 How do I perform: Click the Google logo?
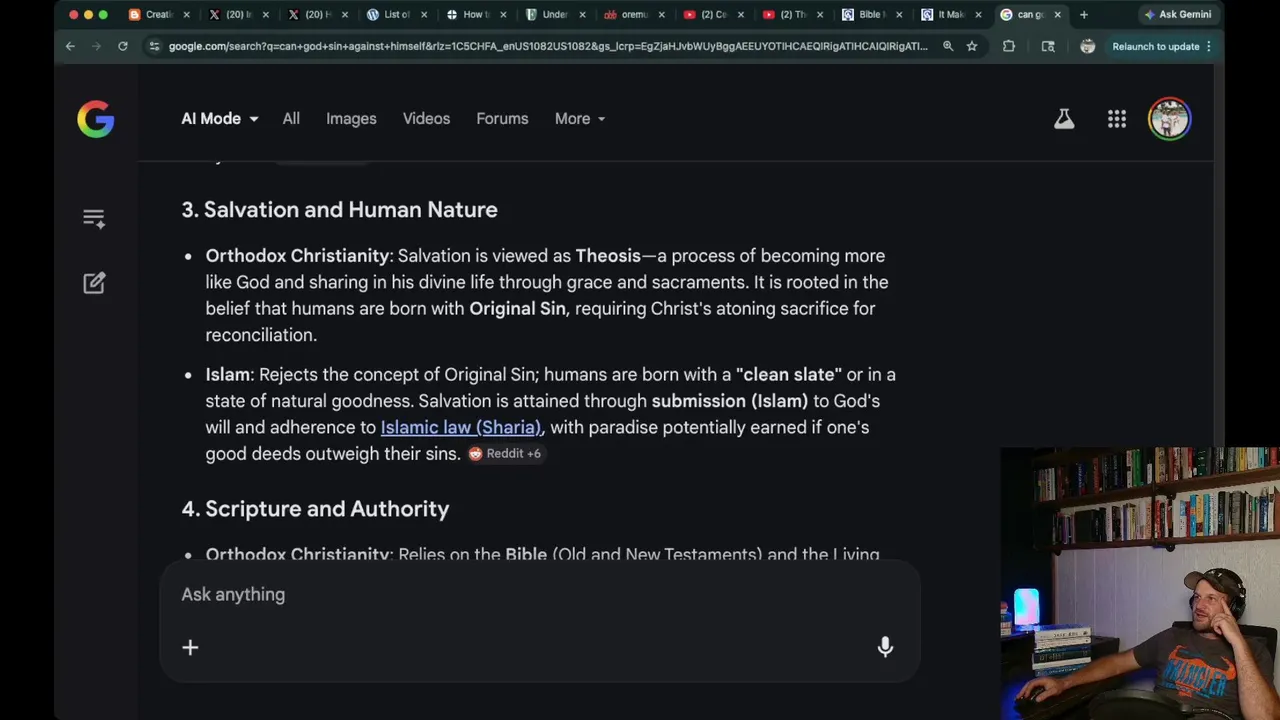[96, 119]
